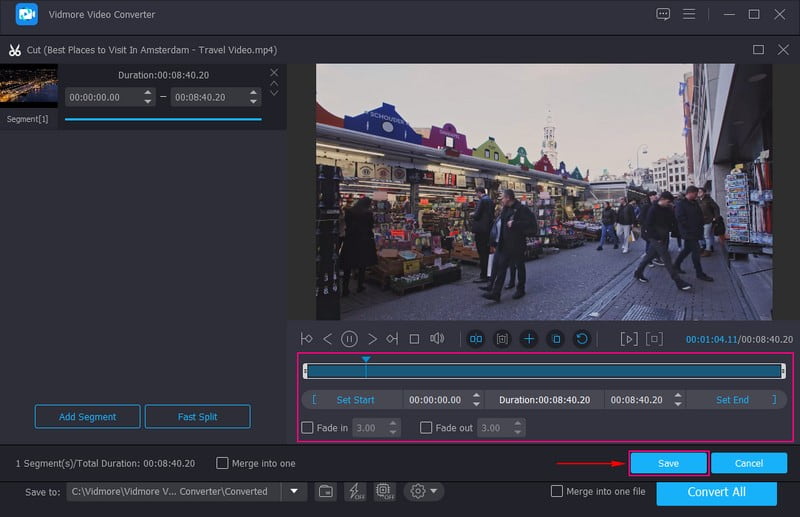Enable the Fade in checkbox

tap(308, 428)
